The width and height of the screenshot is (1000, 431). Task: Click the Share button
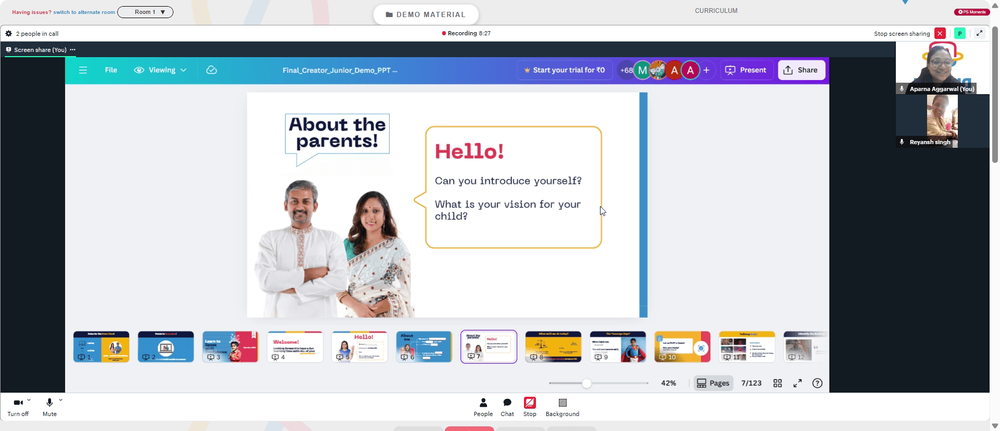click(800, 70)
